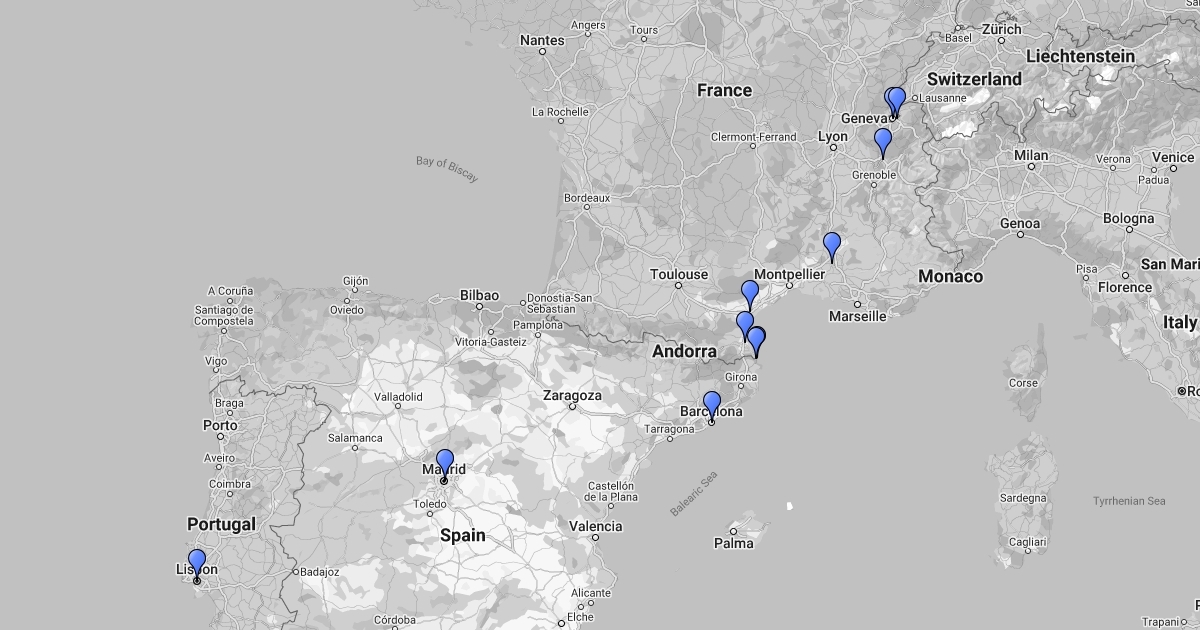Click the pin directly east of Andorra label
The width and height of the screenshot is (1200, 630).
744,323
